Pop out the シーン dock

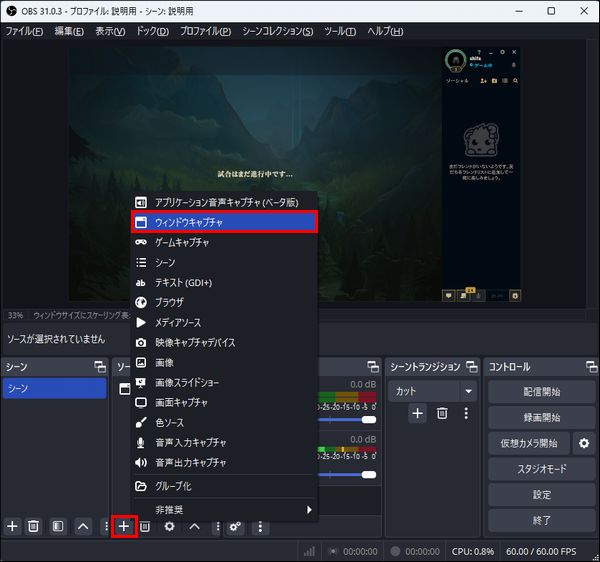(x=100, y=367)
